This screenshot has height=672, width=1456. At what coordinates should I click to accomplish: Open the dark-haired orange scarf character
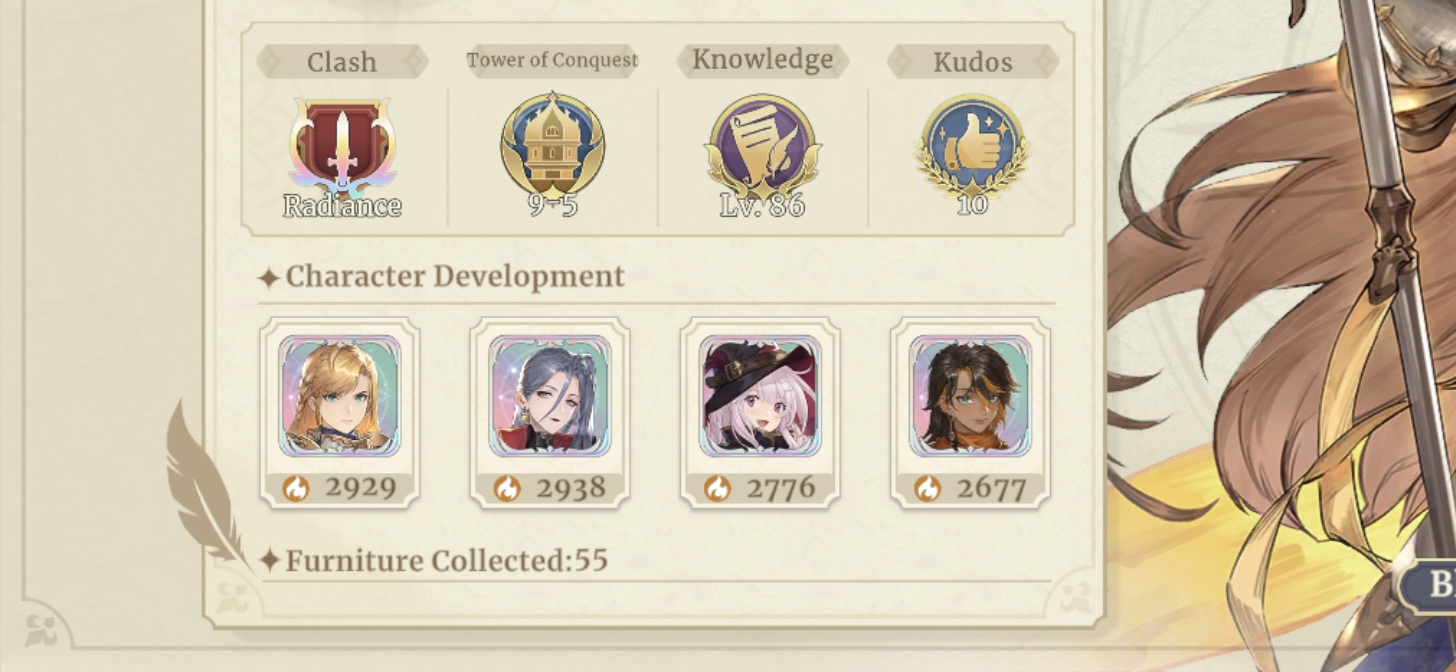click(x=970, y=396)
